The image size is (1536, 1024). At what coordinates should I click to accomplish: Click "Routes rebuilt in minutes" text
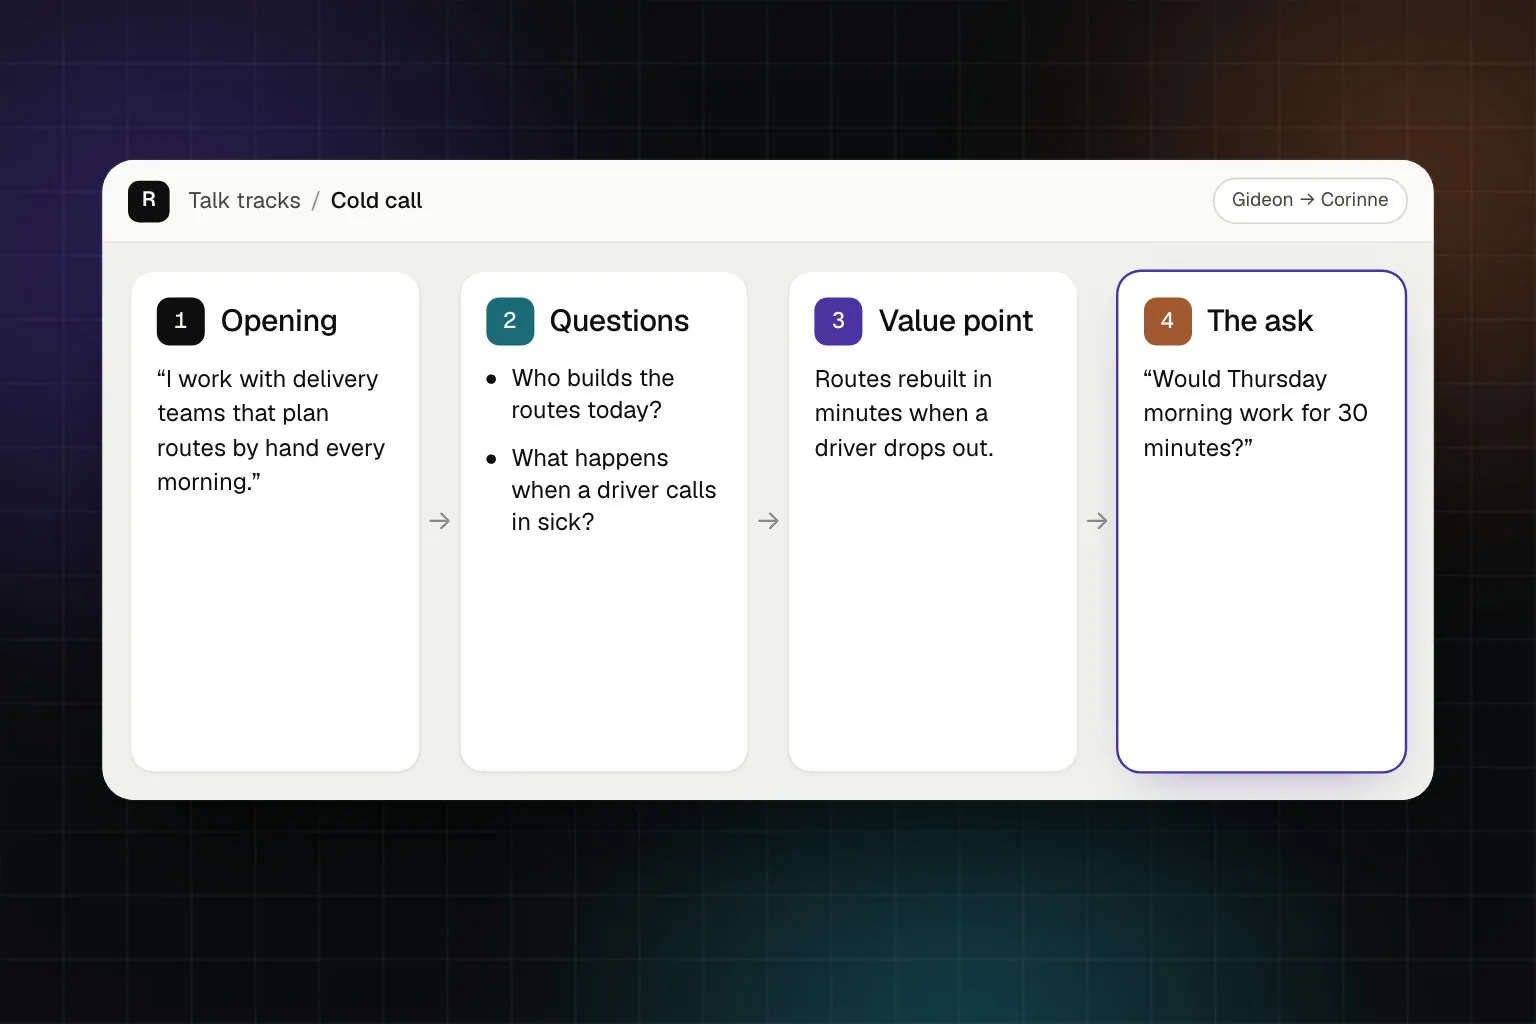[x=904, y=413]
